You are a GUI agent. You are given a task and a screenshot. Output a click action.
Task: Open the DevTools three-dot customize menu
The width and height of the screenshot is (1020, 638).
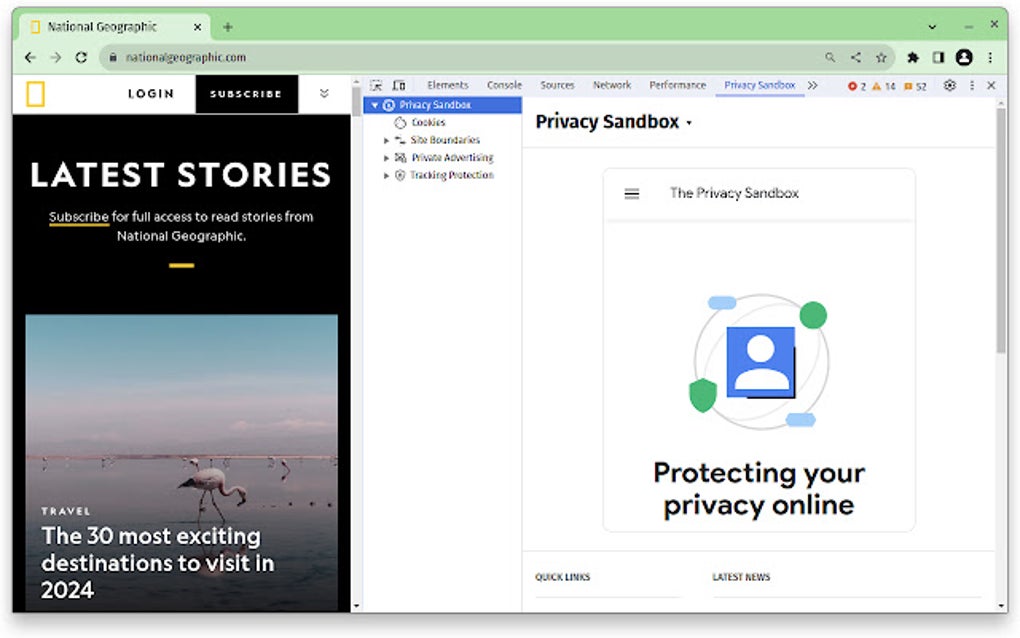[972, 86]
